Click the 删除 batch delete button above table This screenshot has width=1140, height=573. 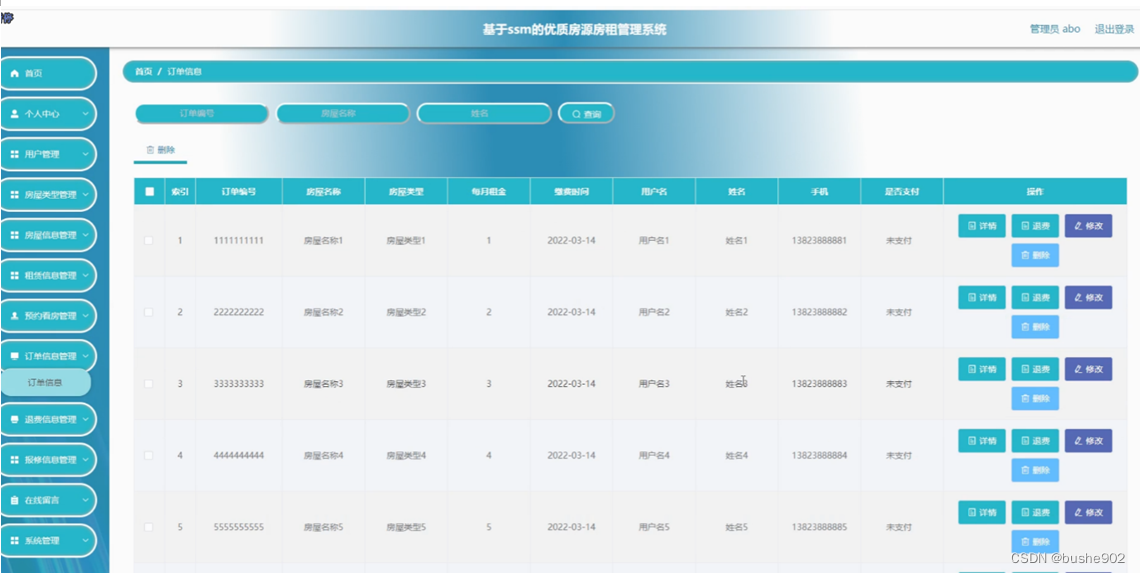(161, 150)
